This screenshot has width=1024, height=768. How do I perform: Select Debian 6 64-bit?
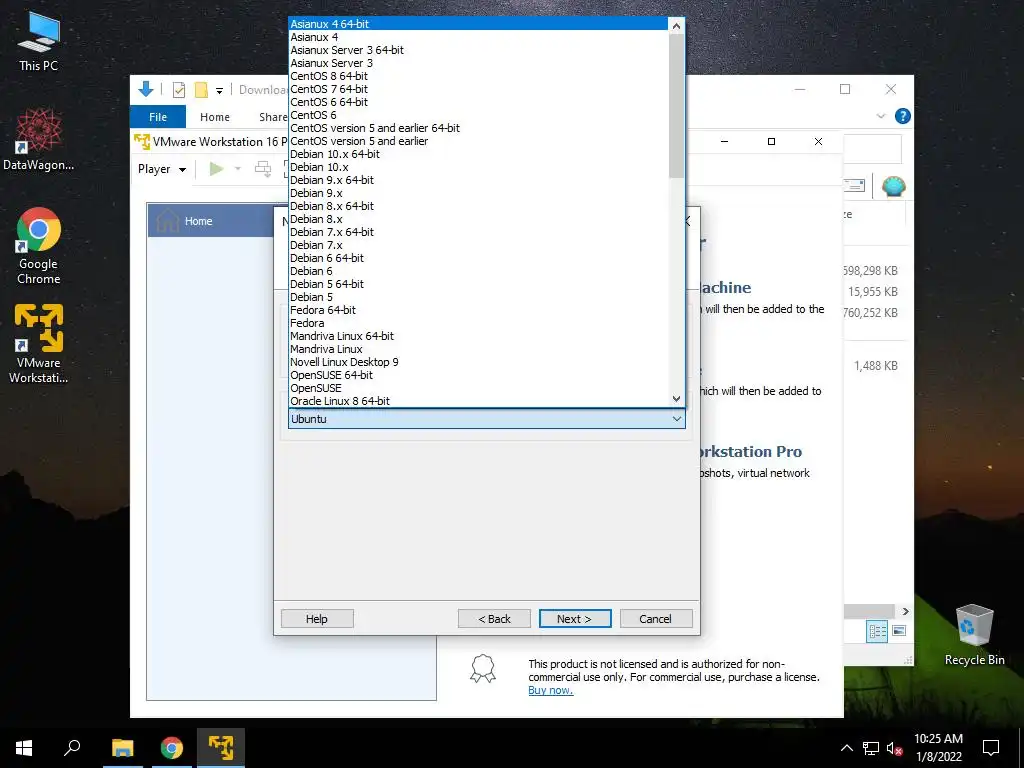(478, 259)
